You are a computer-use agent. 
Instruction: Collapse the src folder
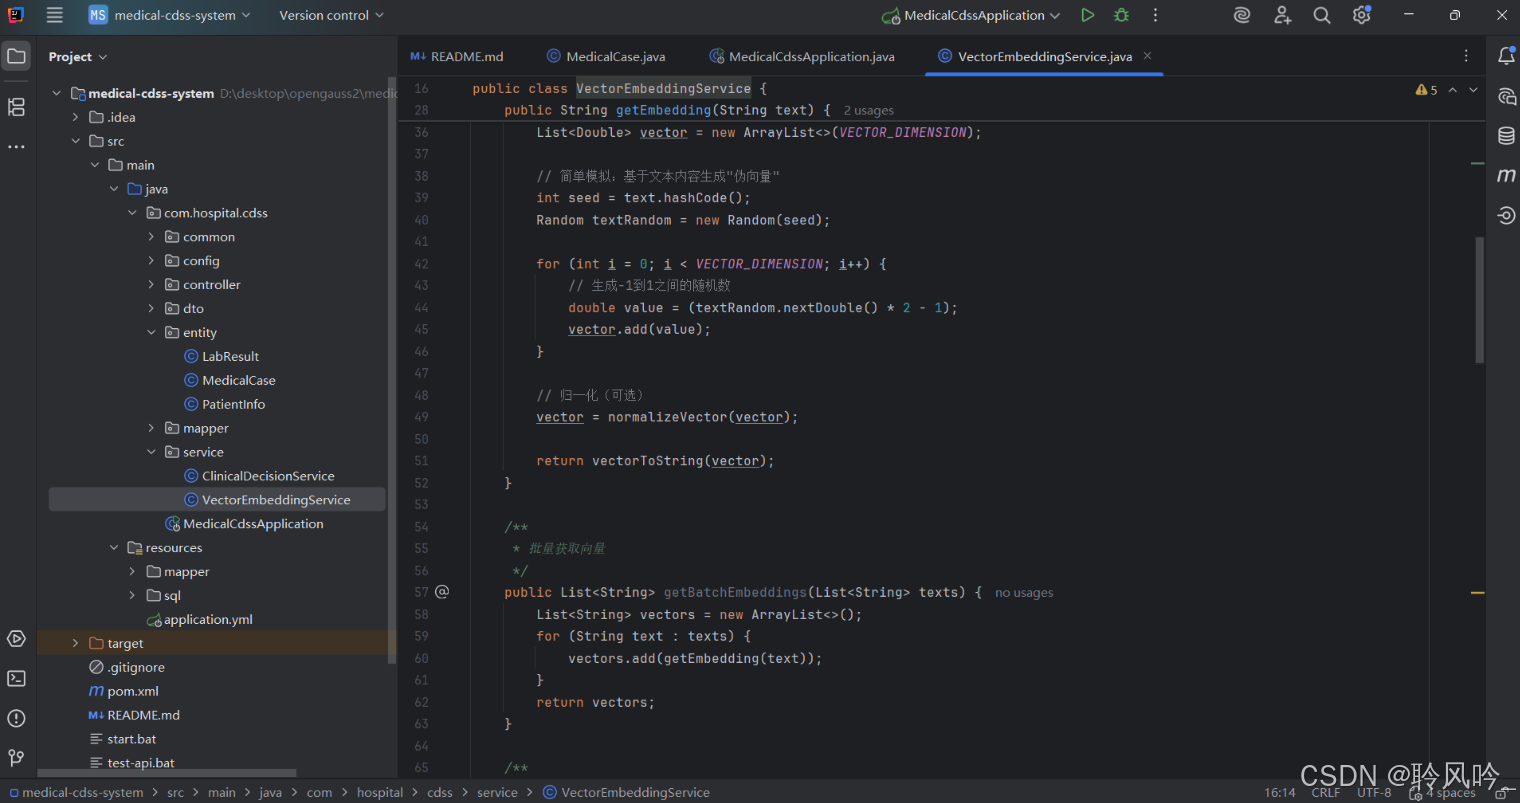pos(75,141)
